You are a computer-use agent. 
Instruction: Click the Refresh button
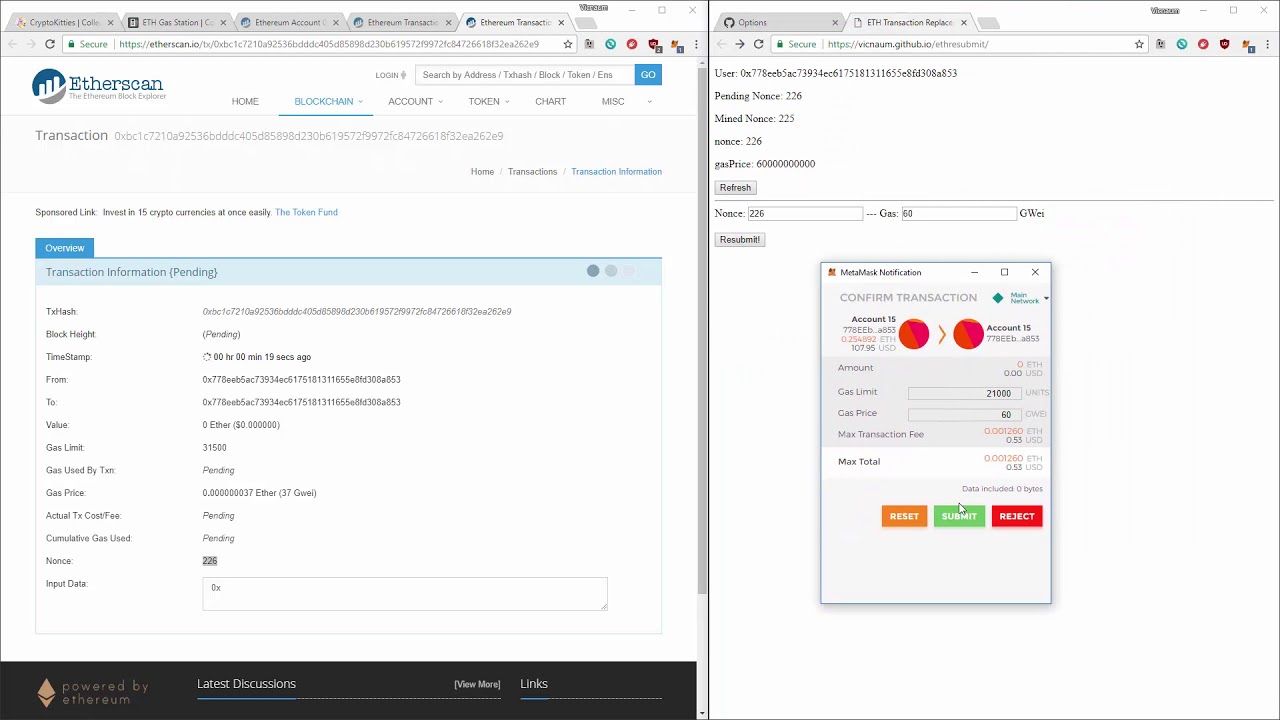[x=735, y=188]
